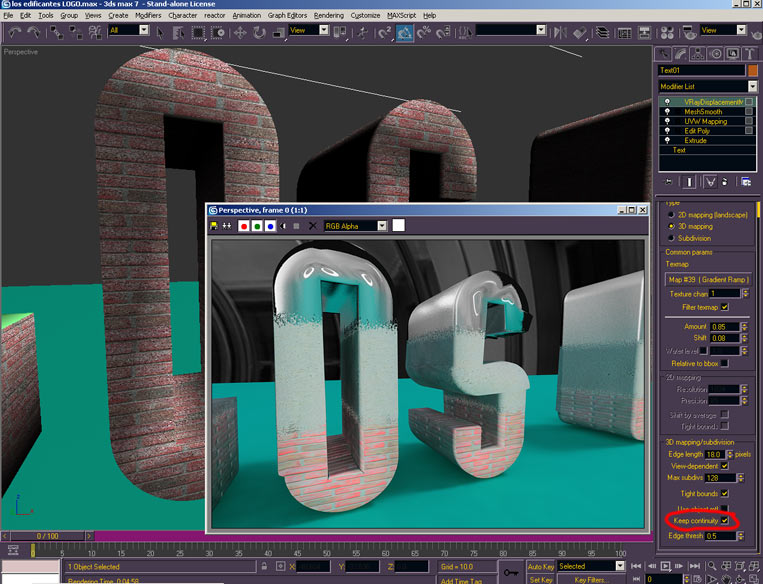Screen dimensions: 763x584
Task: Toggle Filter texmap checkbox
Action: click(725, 307)
